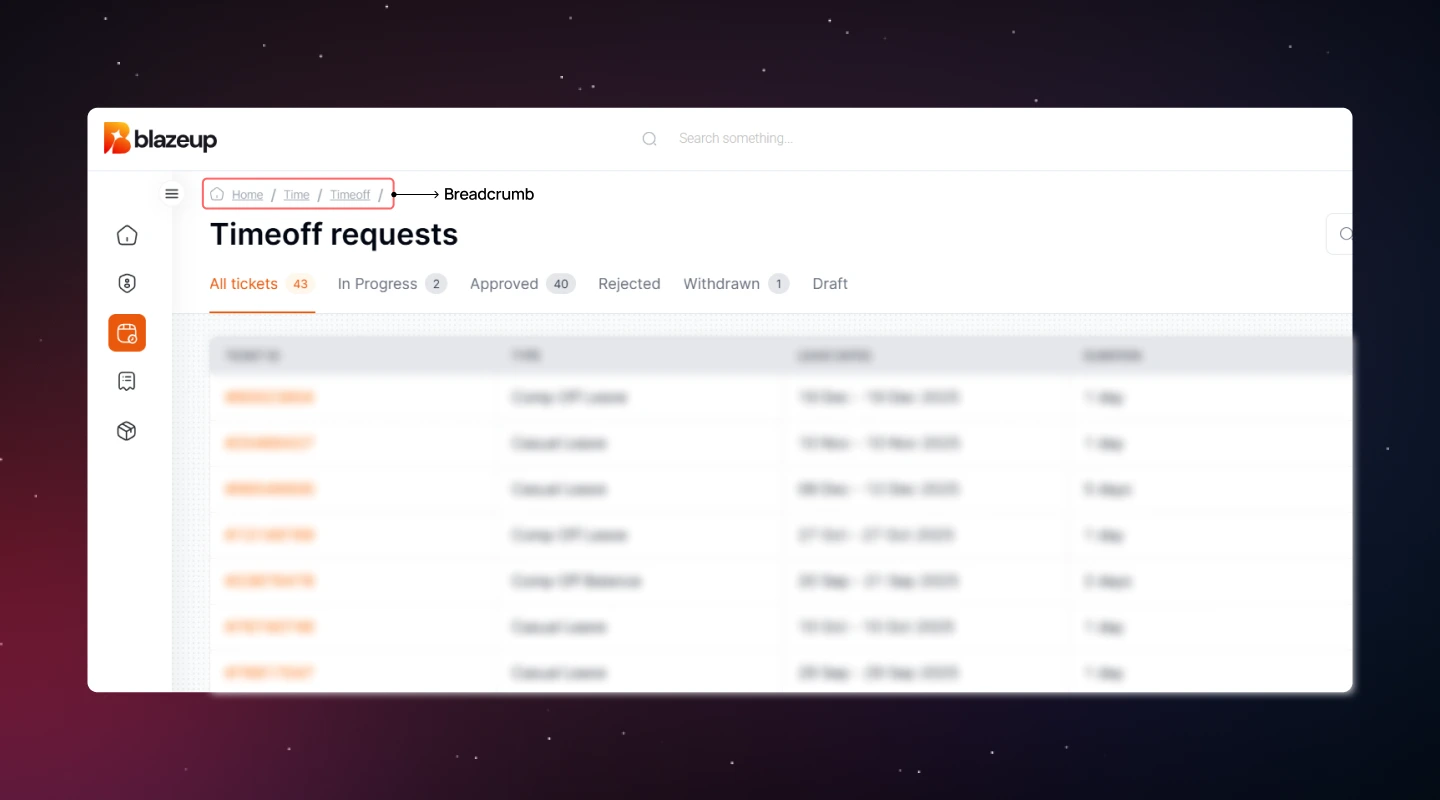Select the Home icon in the sidebar
The height and width of the screenshot is (800, 1440).
[126, 234]
